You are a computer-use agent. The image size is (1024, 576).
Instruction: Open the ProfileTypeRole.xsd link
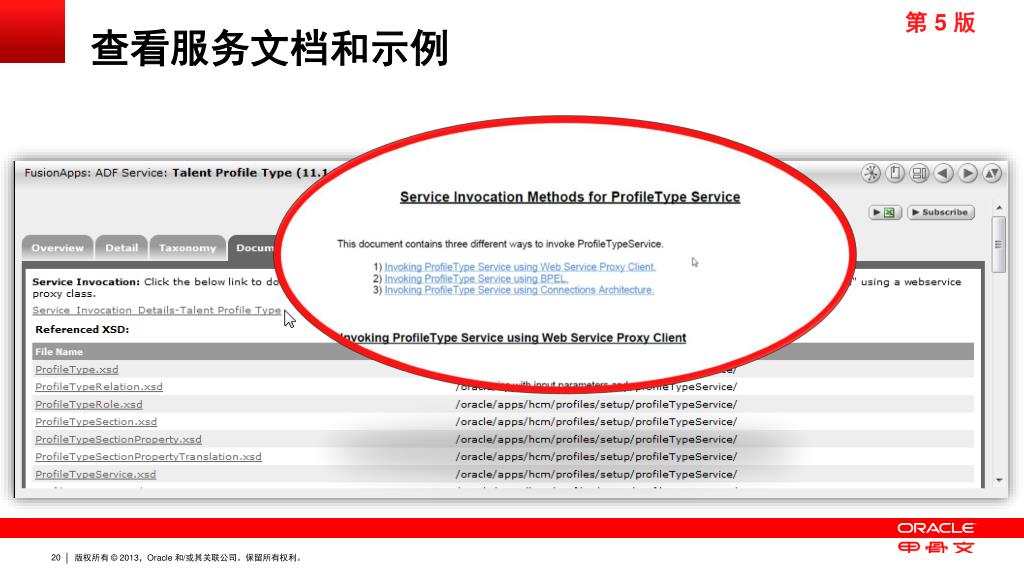point(89,404)
